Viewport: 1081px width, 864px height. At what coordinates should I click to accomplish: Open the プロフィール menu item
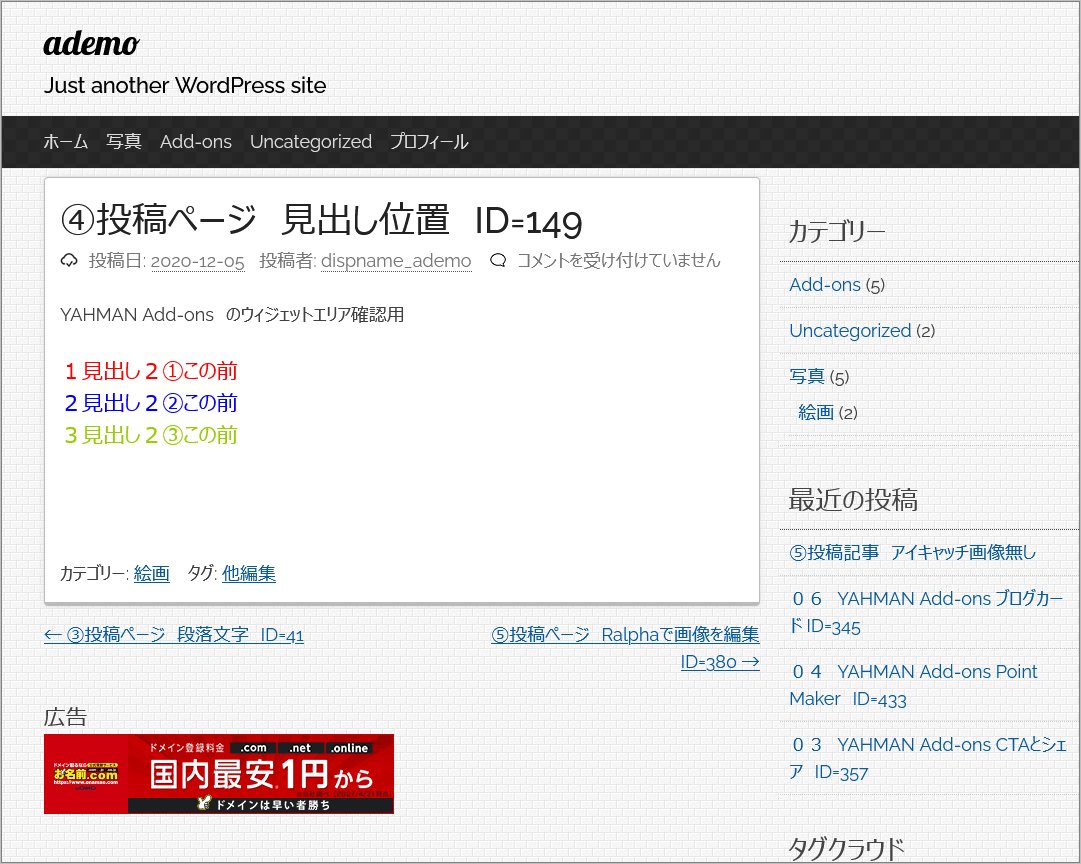click(429, 142)
